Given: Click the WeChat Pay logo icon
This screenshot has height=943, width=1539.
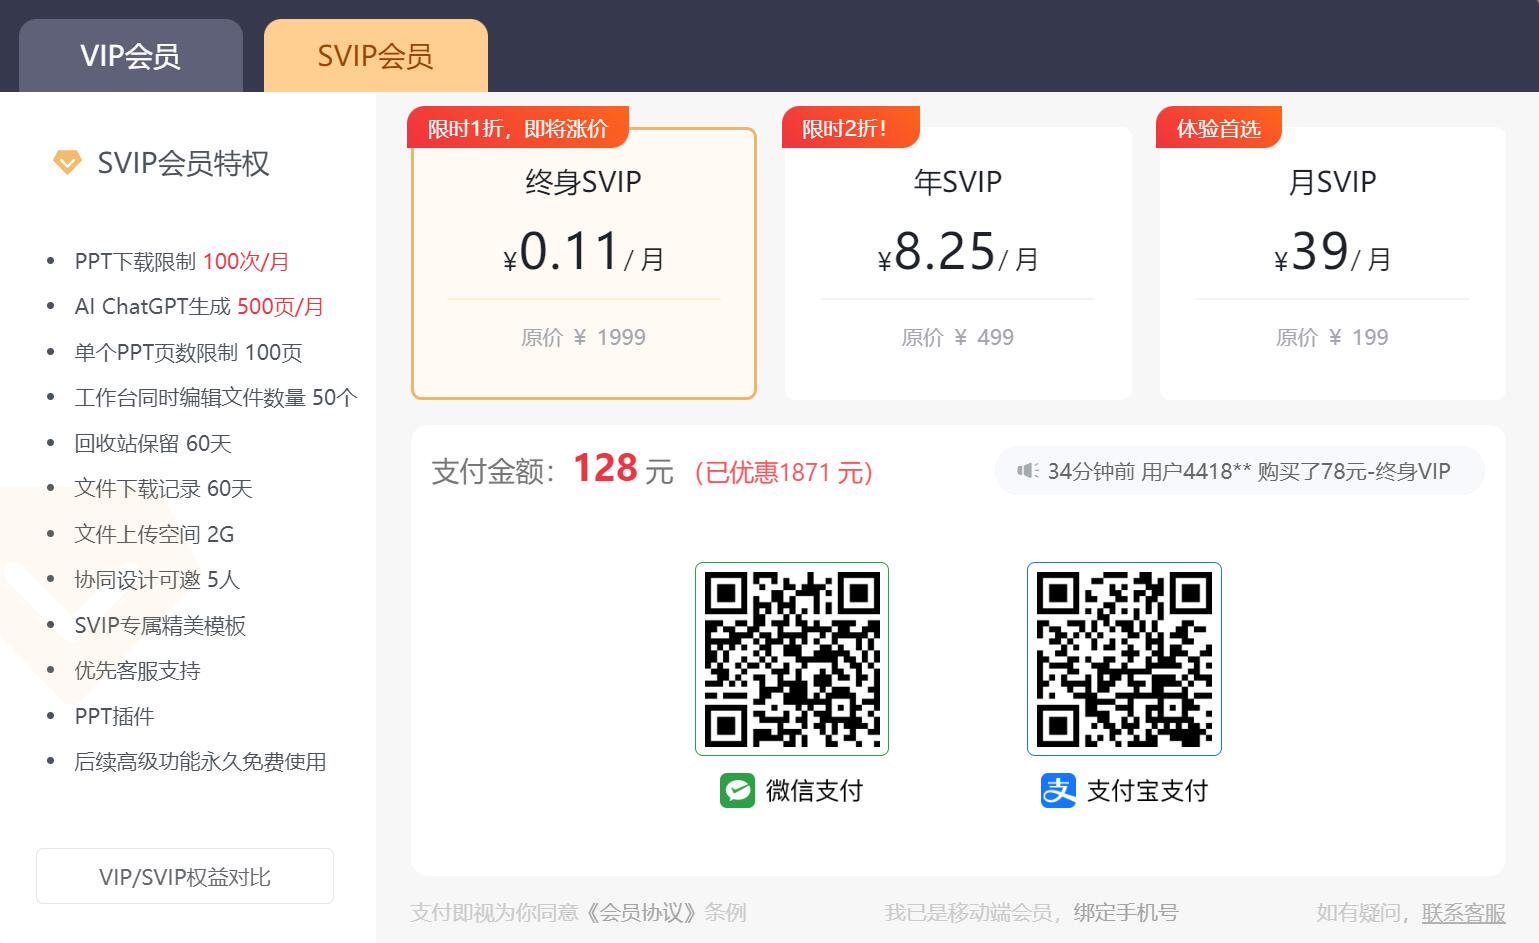Looking at the screenshot, I should click(x=737, y=791).
